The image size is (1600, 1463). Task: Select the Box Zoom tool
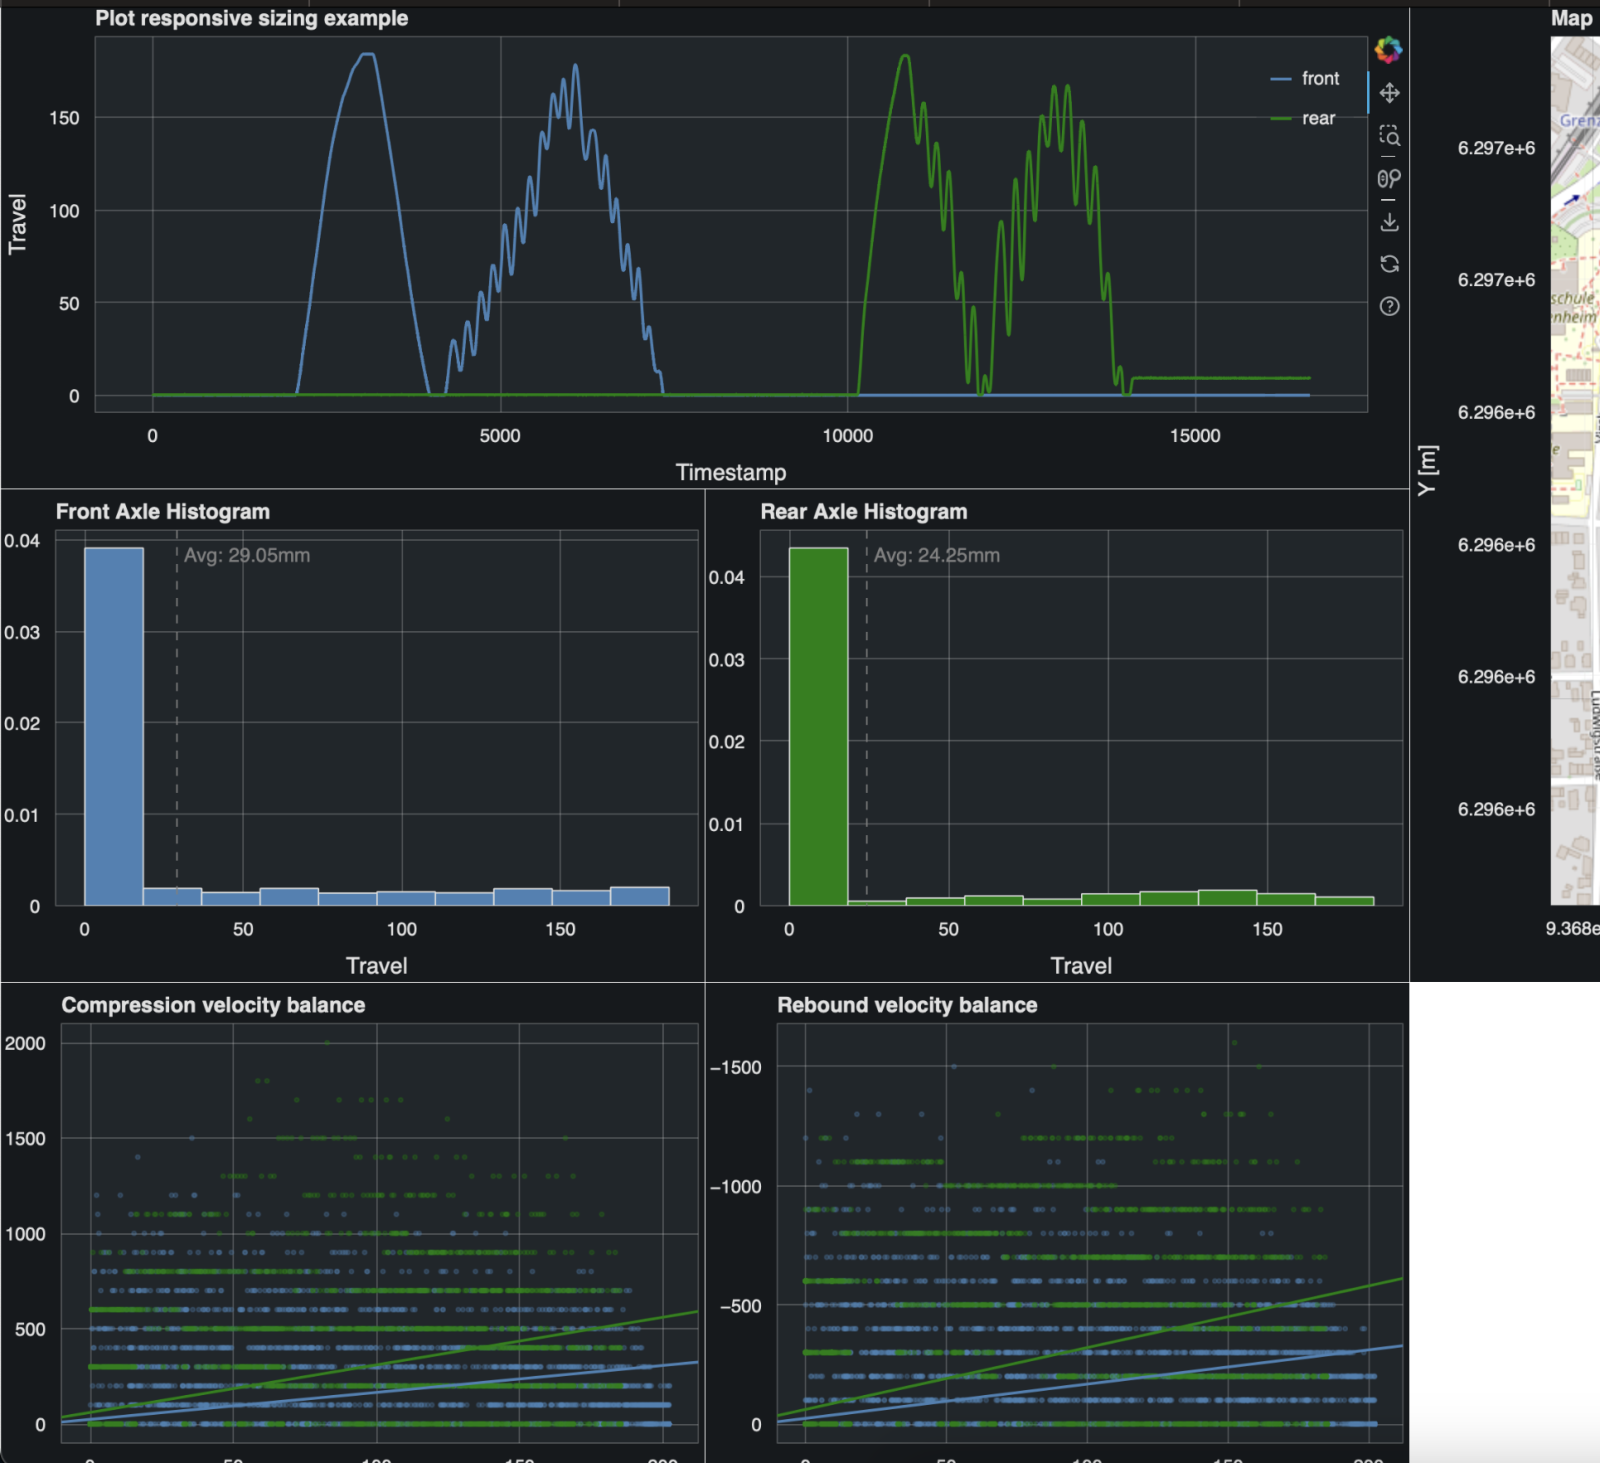pyautogui.click(x=1389, y=136)
